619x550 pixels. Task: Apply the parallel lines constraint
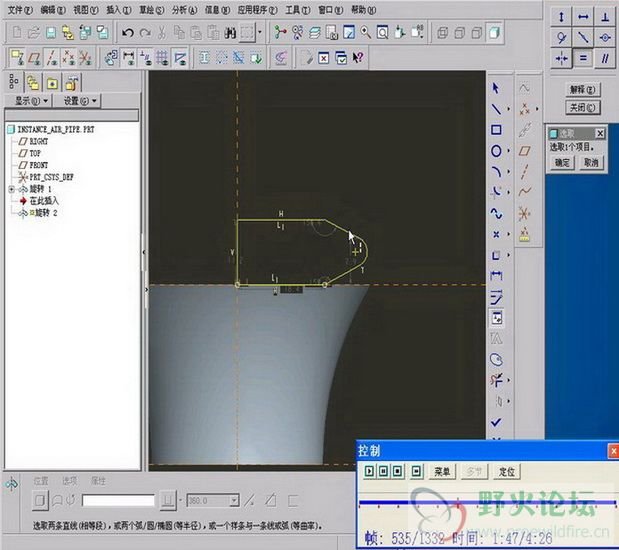(607, 59)
